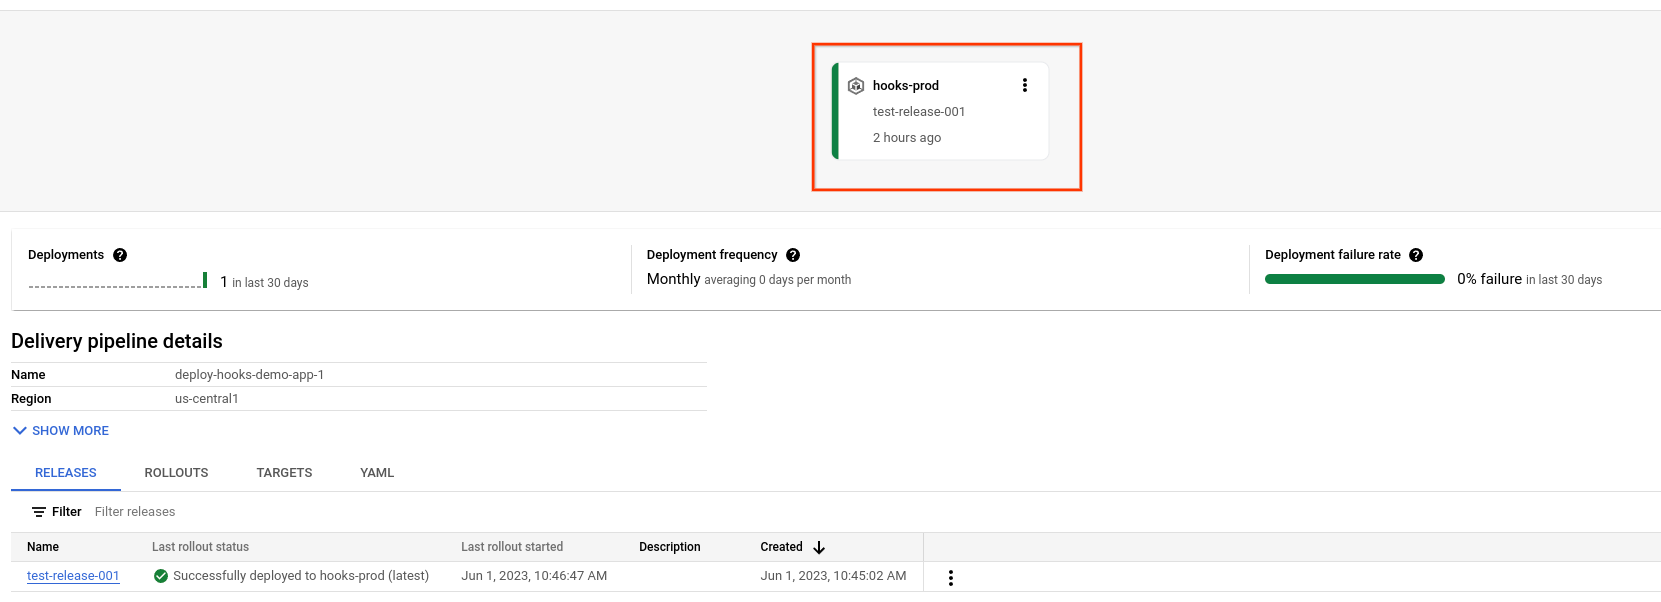
Task: Click the Deployment failure rate help icon
Action: click(x=1416, y=255)
